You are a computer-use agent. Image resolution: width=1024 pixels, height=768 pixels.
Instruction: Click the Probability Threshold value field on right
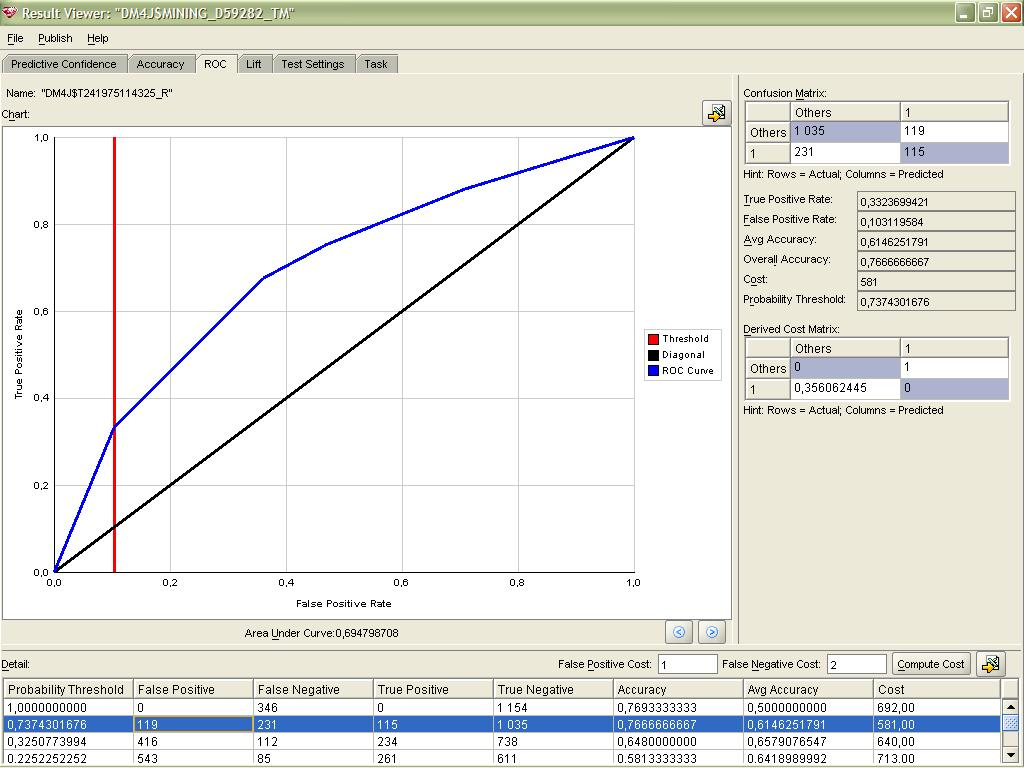(936, 302)
